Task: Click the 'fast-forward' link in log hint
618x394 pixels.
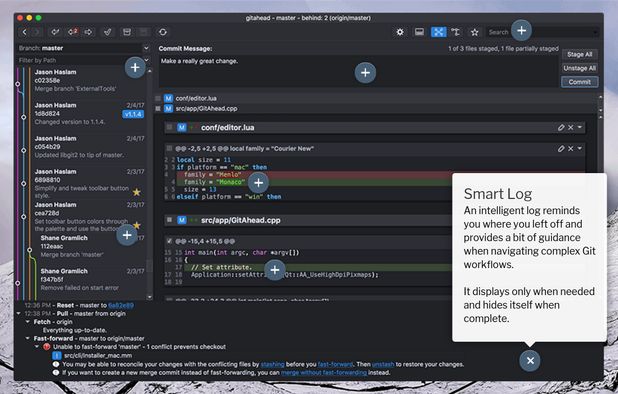Action: click(335, 364)
